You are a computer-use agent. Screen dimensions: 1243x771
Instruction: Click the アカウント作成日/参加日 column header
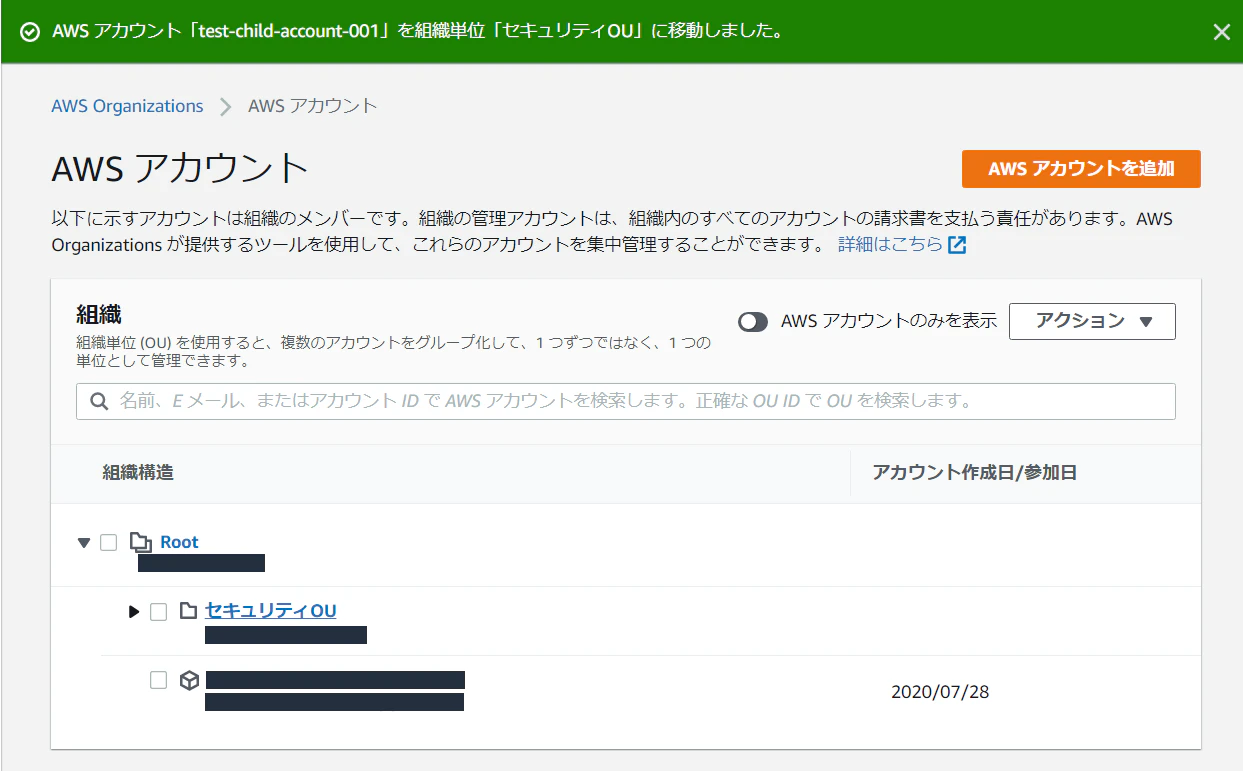pos(974,472)
